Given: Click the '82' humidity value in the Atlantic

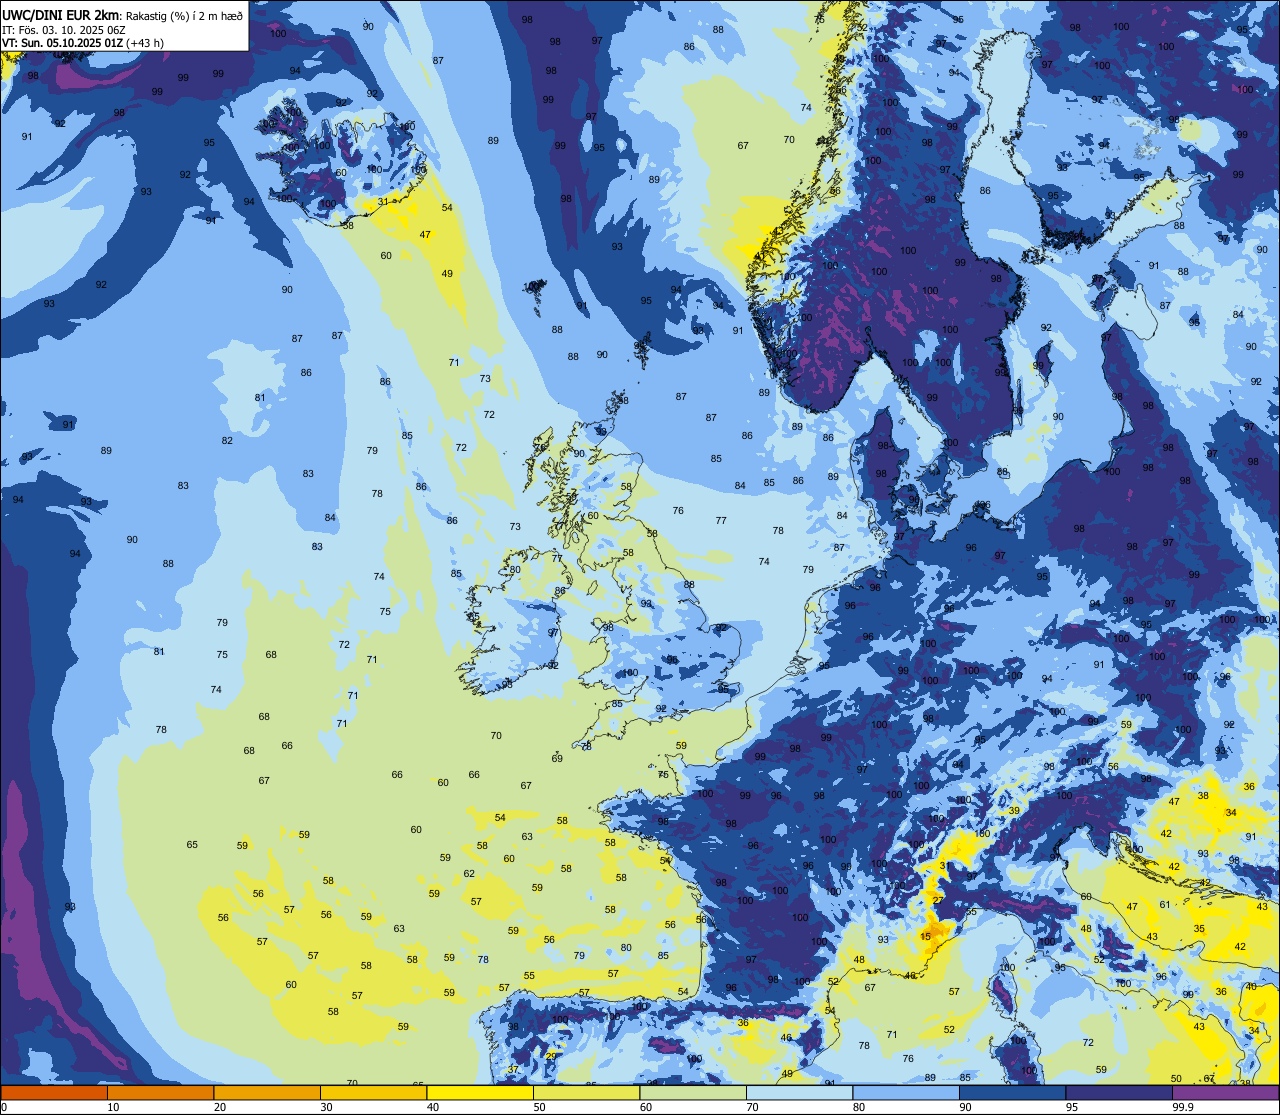Looking at the screenshot, I should pyautogui.click(x=227, y=441).
